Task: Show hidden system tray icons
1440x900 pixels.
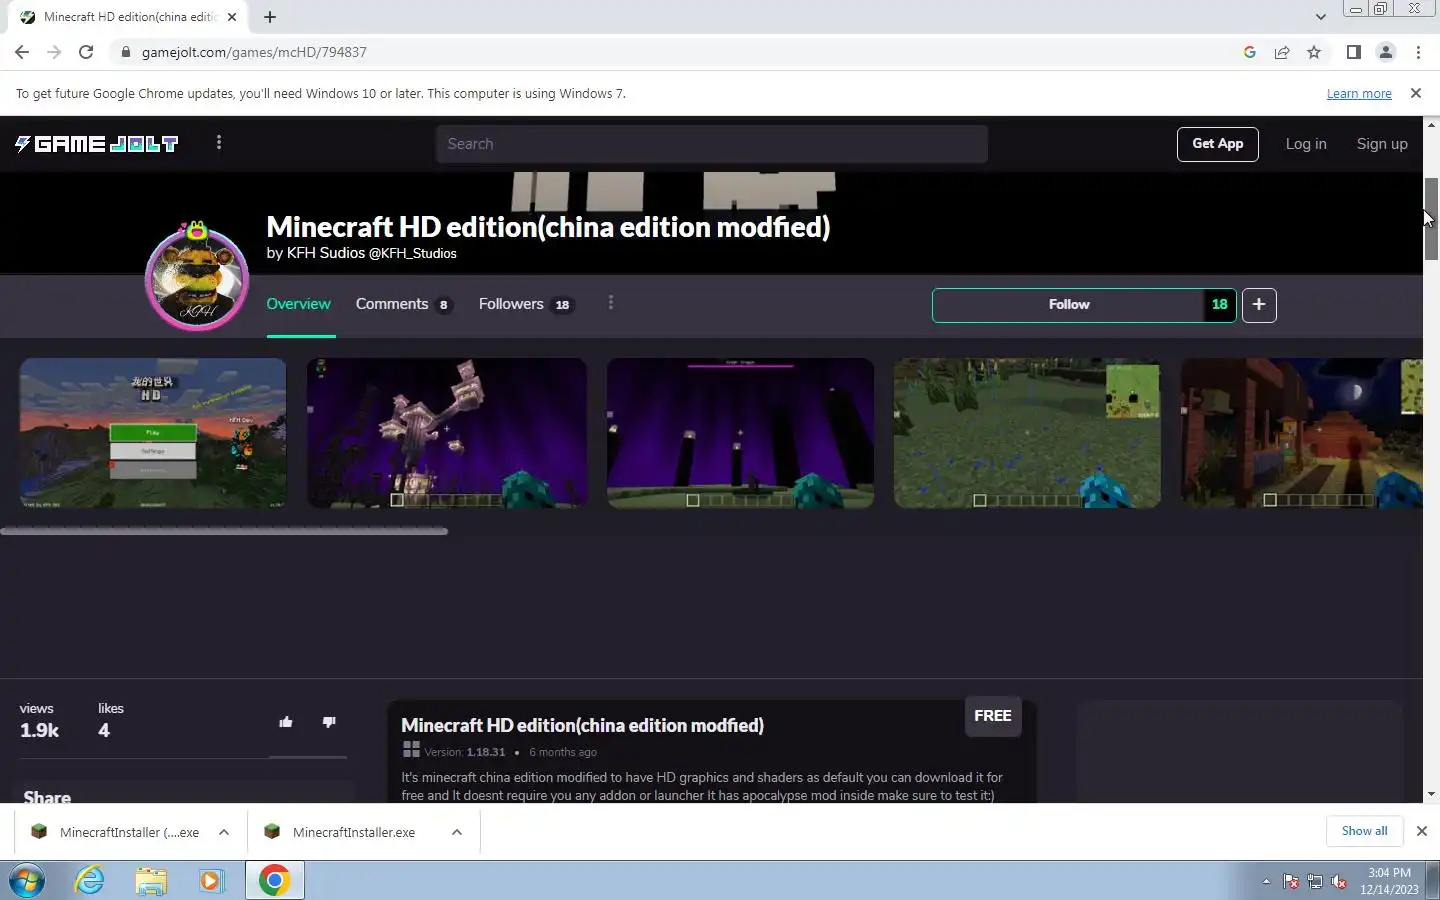Action: pyautogui.click(x=1266, y=882)
